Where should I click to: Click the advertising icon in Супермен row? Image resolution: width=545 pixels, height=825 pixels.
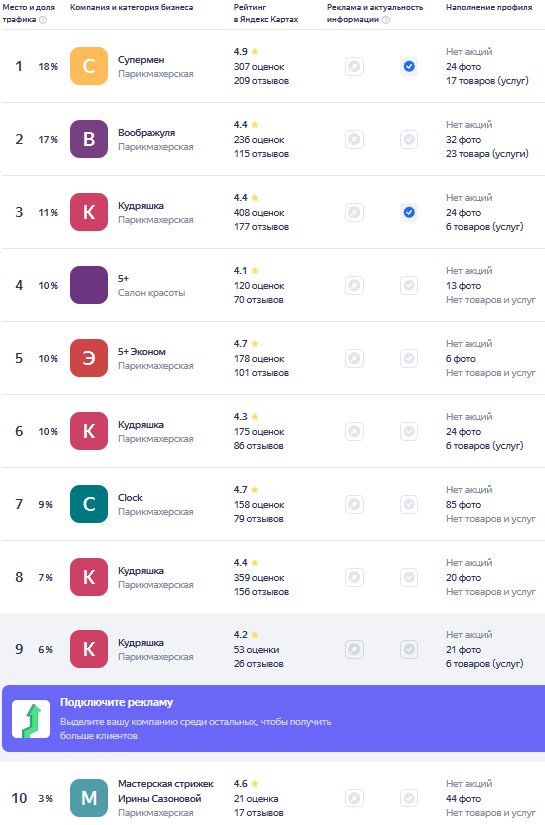tap(355, 66)
